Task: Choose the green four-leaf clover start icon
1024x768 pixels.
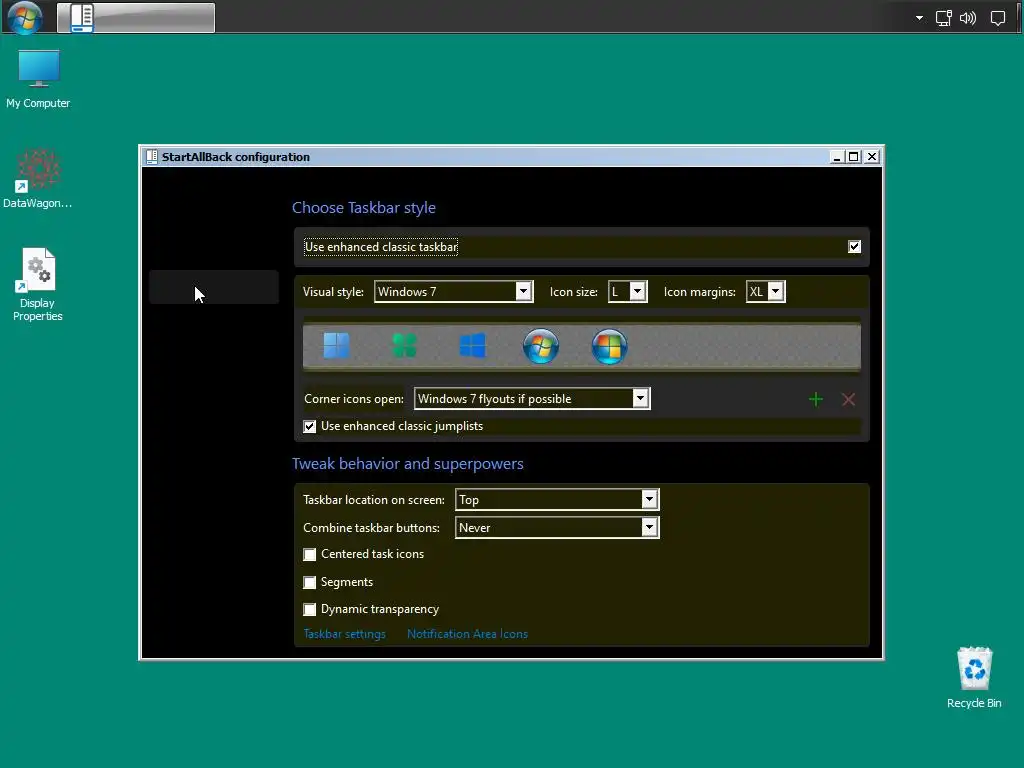Action: click(404, 345)
